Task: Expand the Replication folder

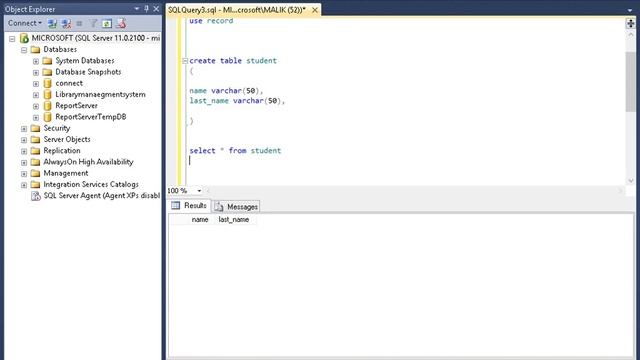Action: pos(24,151)
